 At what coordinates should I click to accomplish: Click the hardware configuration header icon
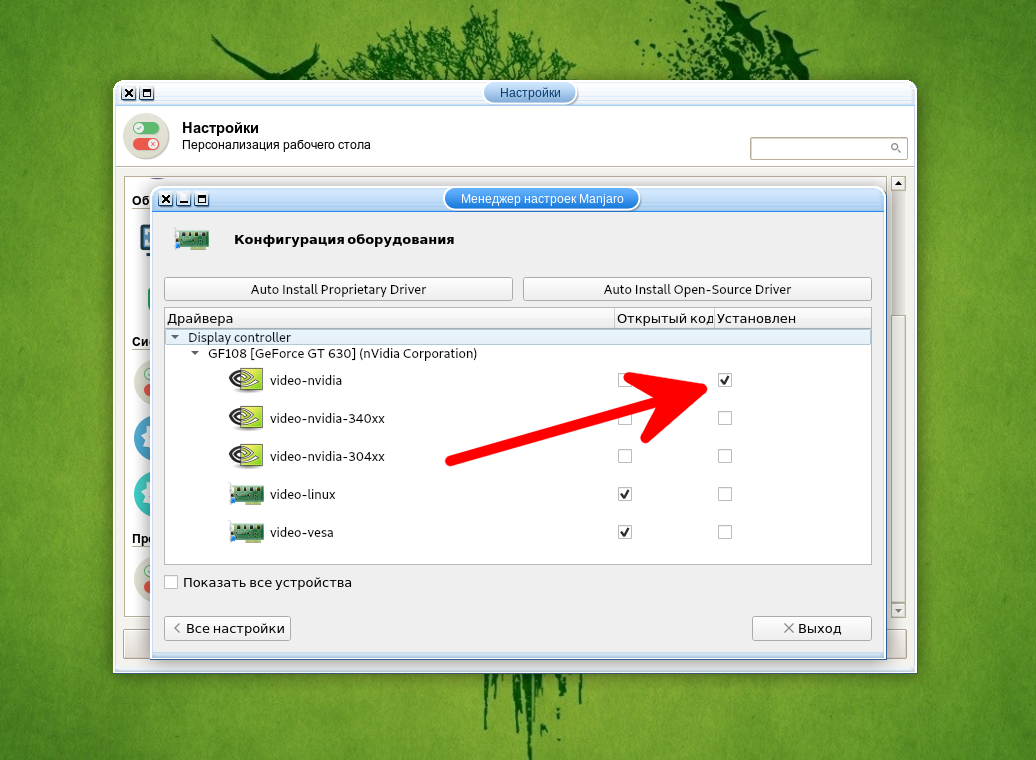tap(192, 239)
